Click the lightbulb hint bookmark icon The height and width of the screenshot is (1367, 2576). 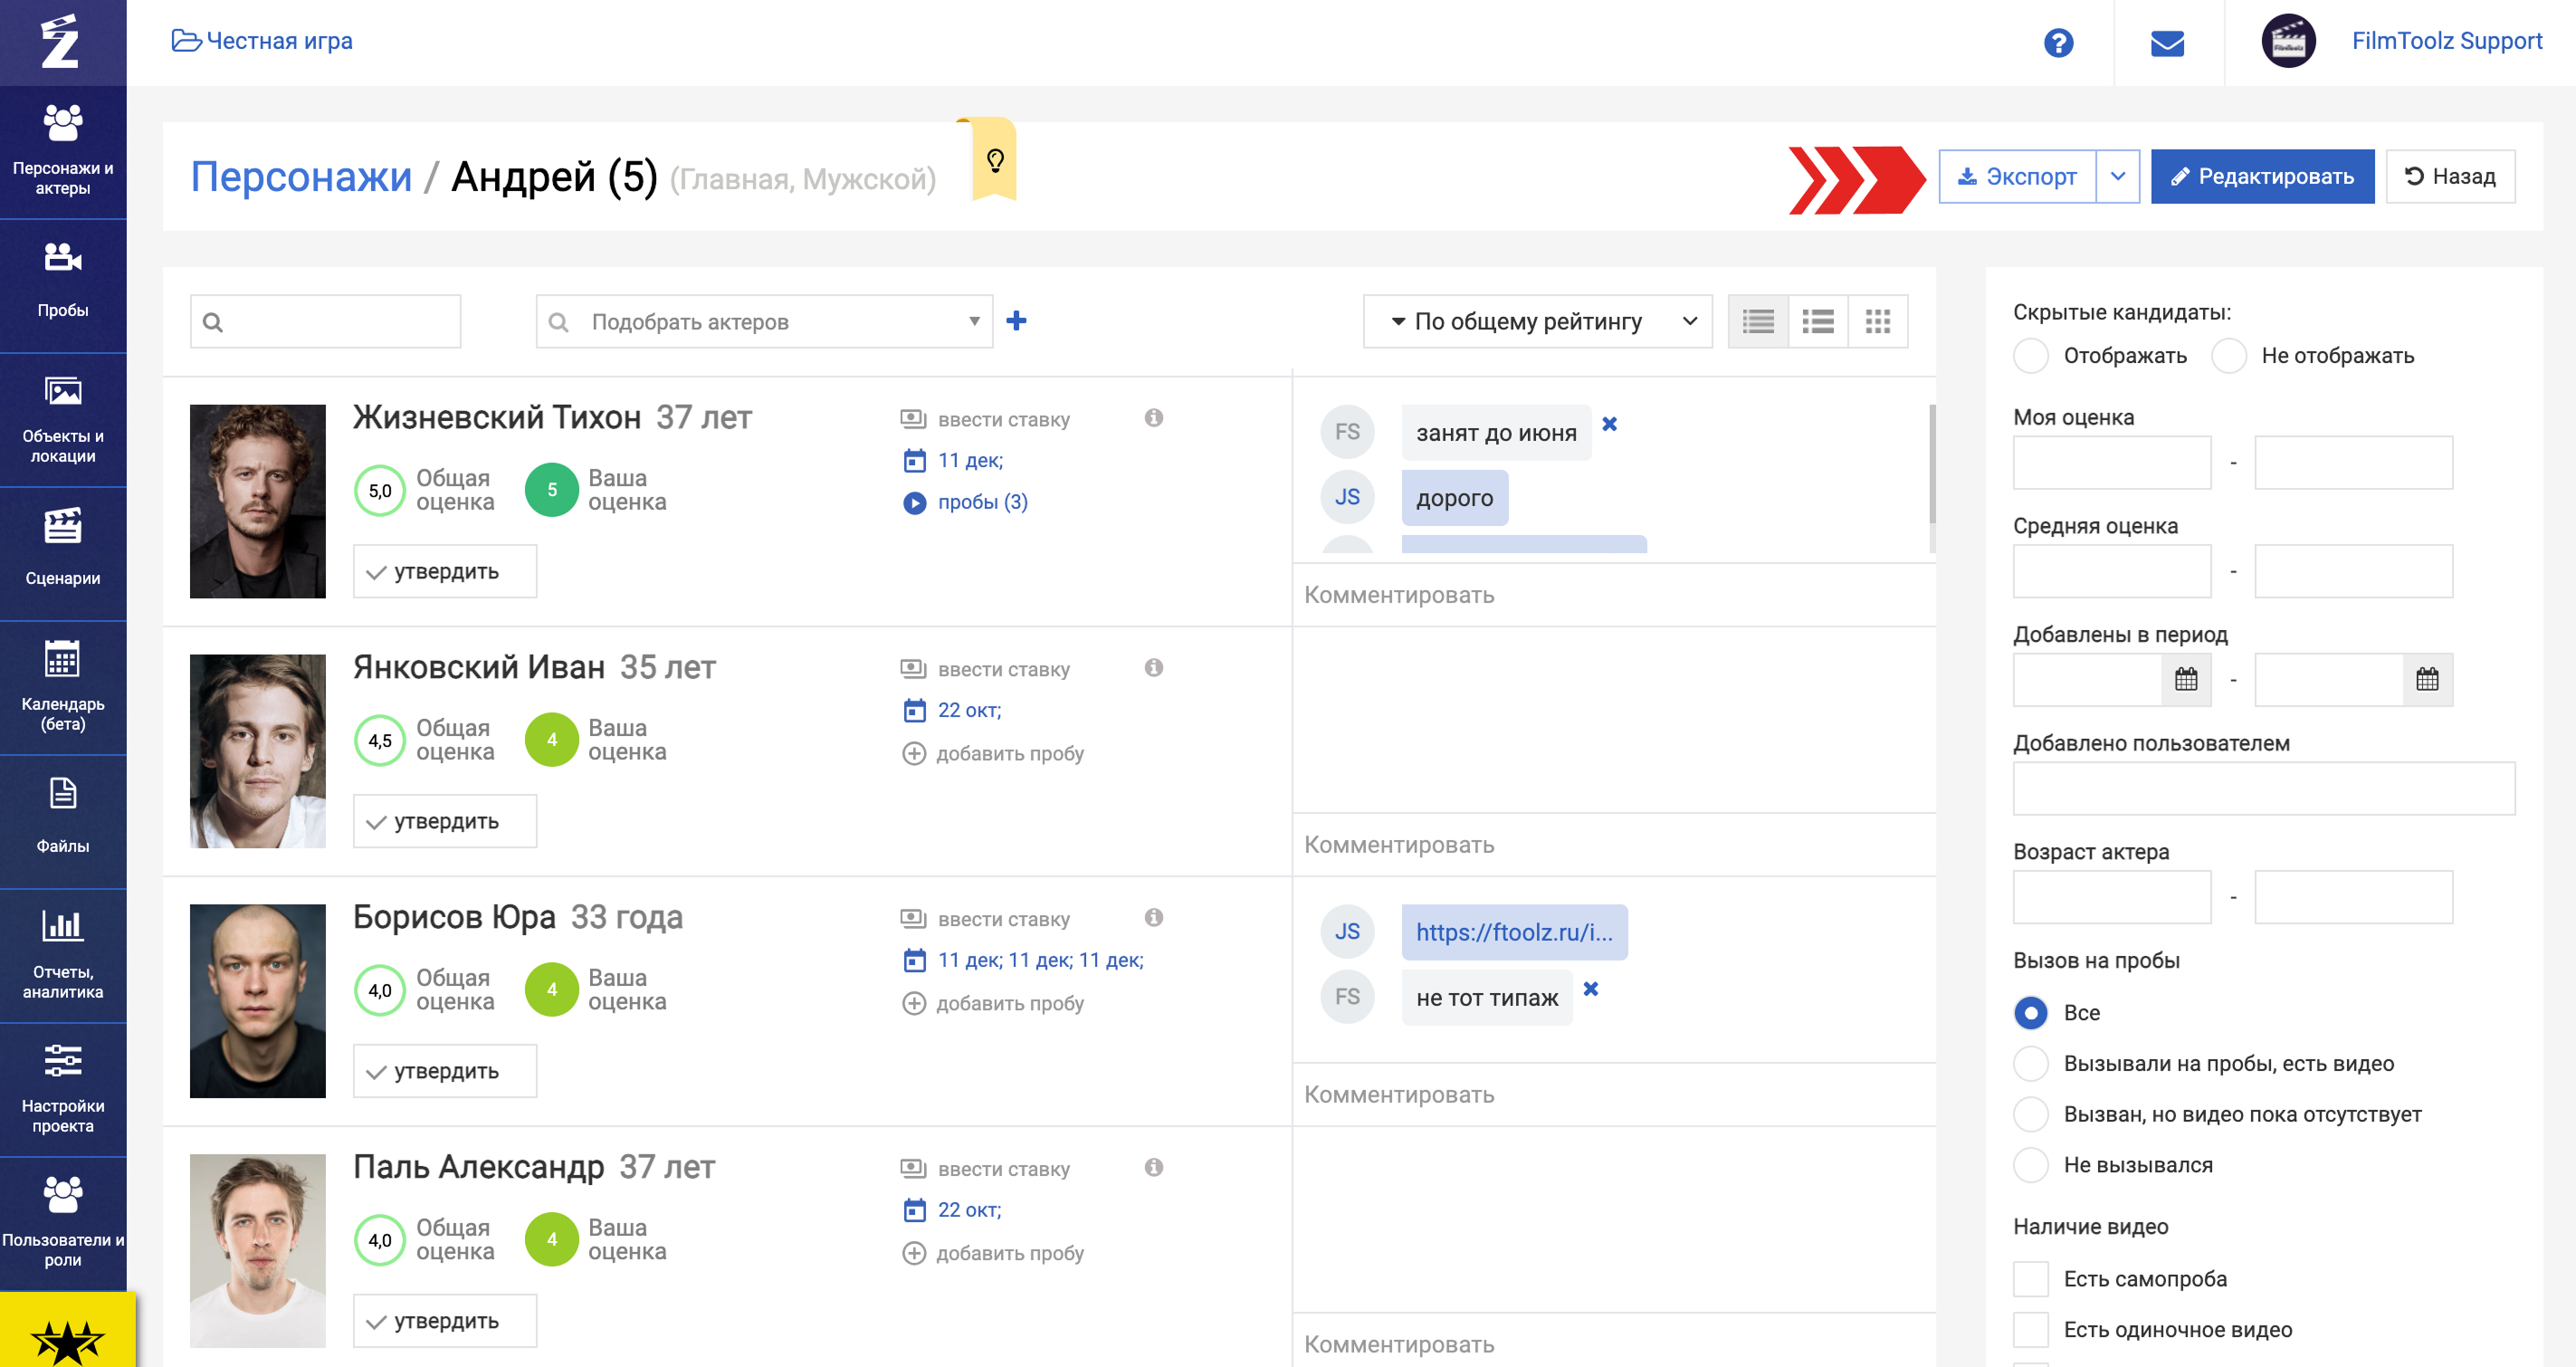pos(995,161)
